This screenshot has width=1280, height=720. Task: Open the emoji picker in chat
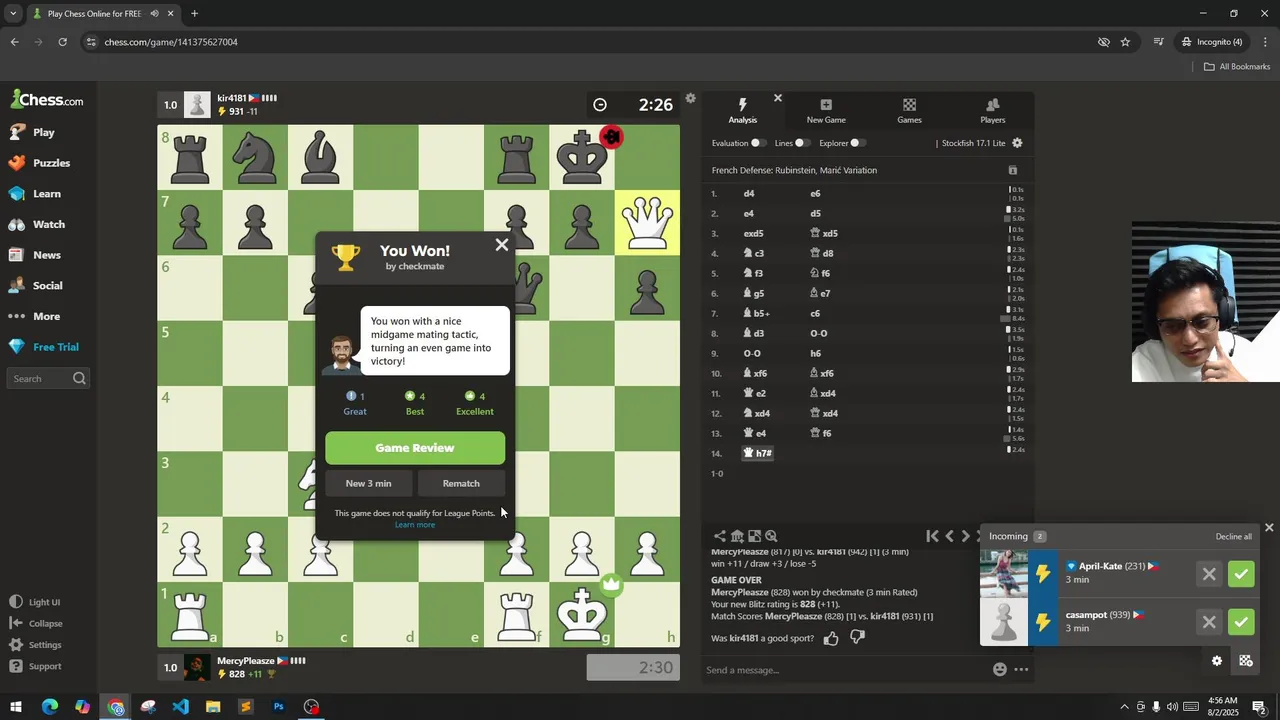pos(1000,670)
